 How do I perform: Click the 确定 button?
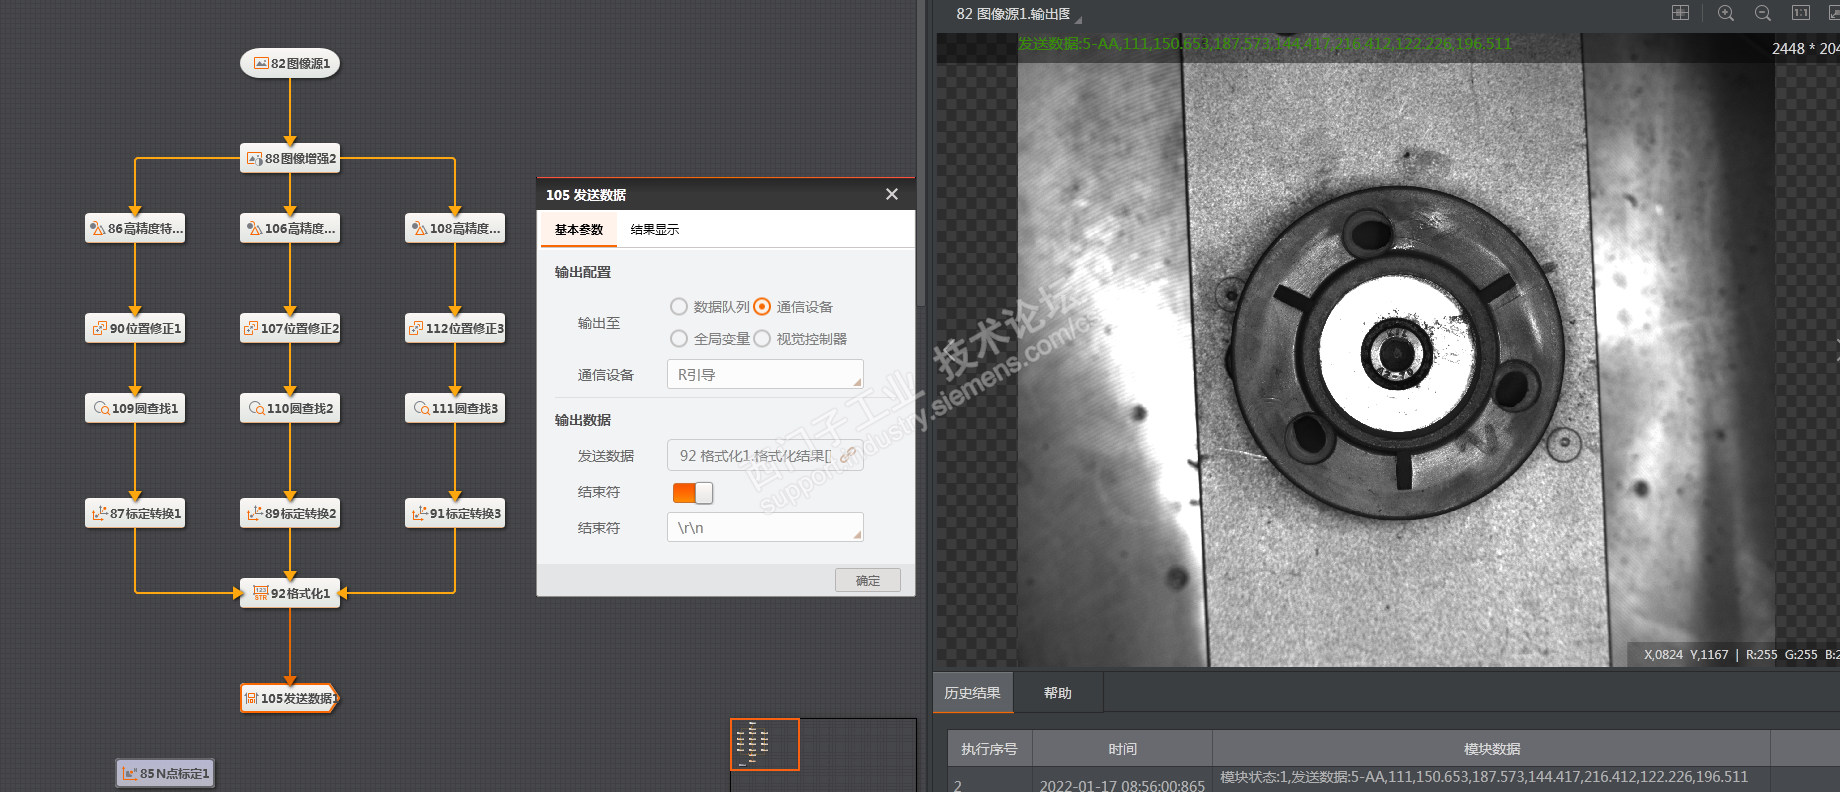click(x=868, y=580)
